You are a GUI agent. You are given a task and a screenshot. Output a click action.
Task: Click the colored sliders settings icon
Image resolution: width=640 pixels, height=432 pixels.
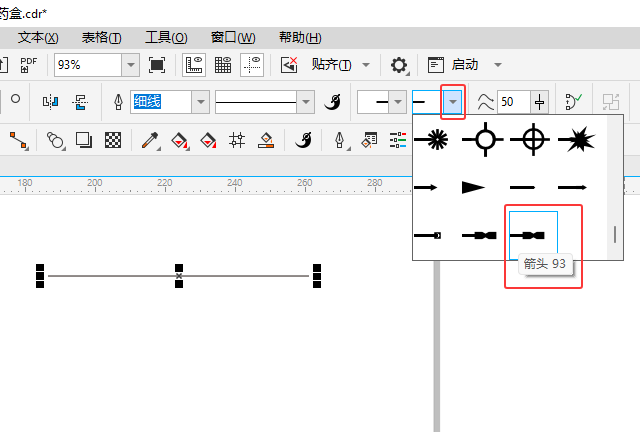(398, 140)
